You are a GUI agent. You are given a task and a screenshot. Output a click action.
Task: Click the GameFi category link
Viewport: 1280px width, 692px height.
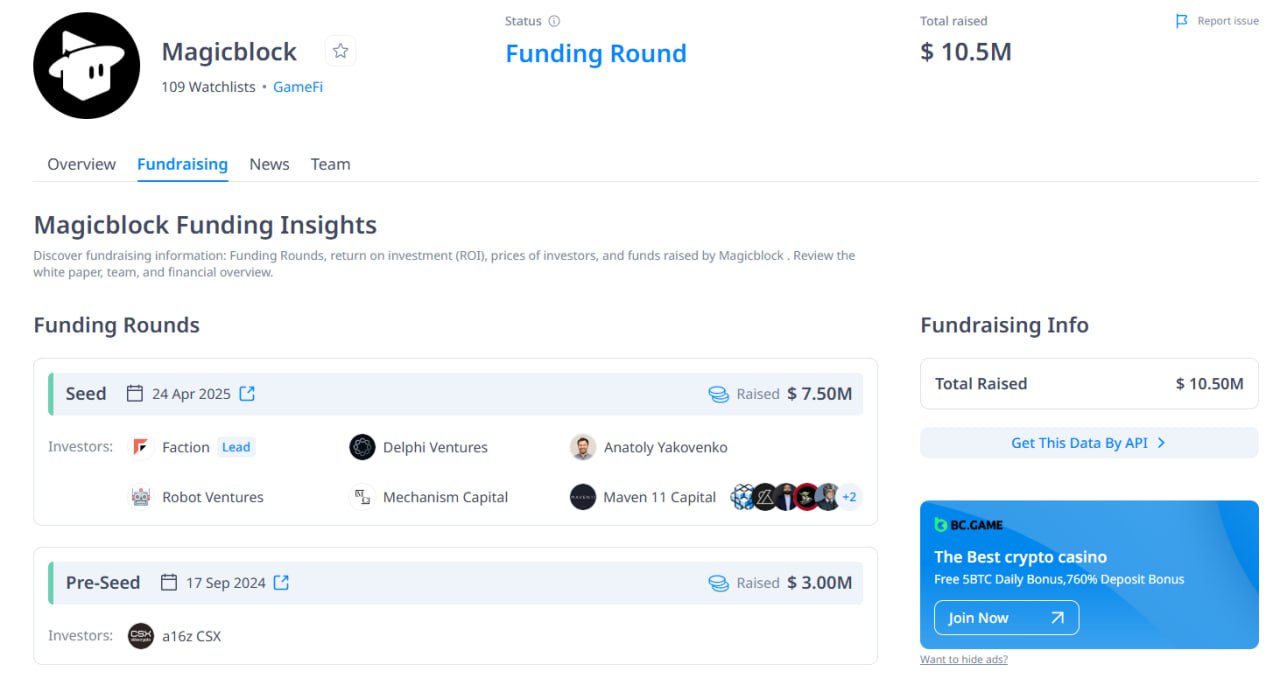coord(298,87)
